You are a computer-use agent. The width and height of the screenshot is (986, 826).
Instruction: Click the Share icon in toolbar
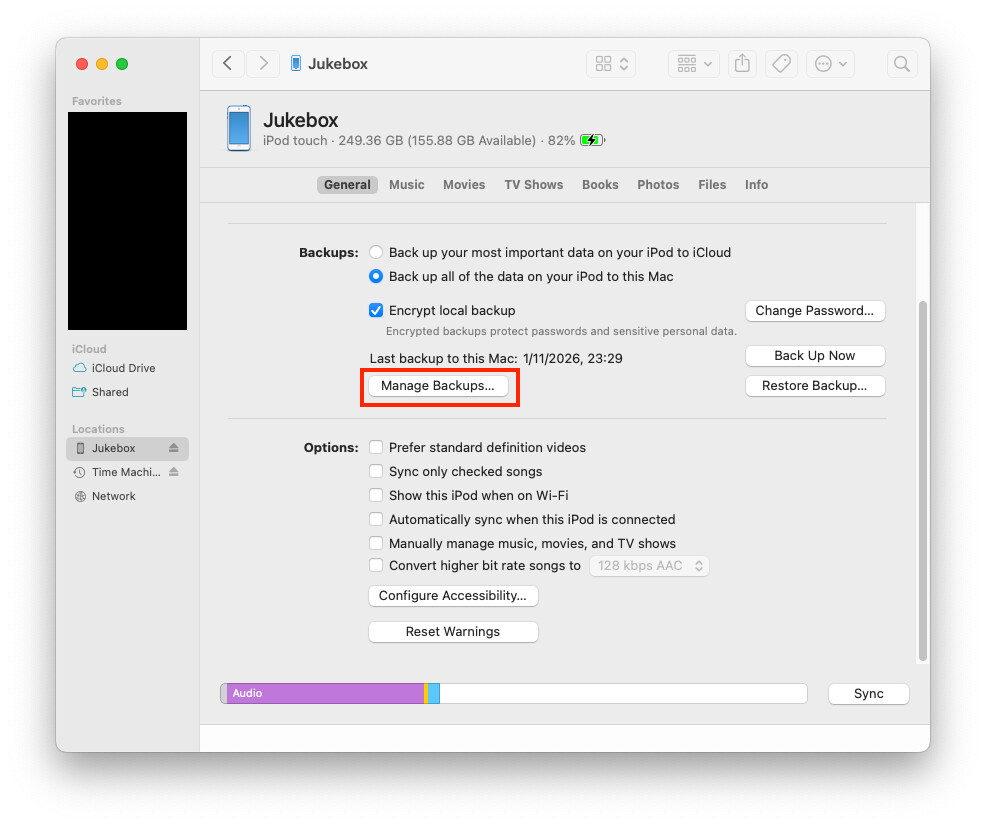click(742, 64)
